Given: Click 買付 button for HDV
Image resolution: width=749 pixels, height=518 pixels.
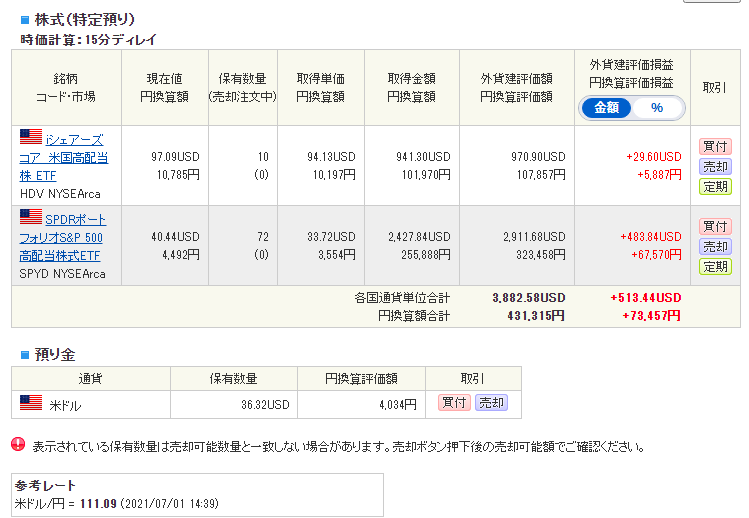Looking at the screenshot, I should (x=715, y=146).
